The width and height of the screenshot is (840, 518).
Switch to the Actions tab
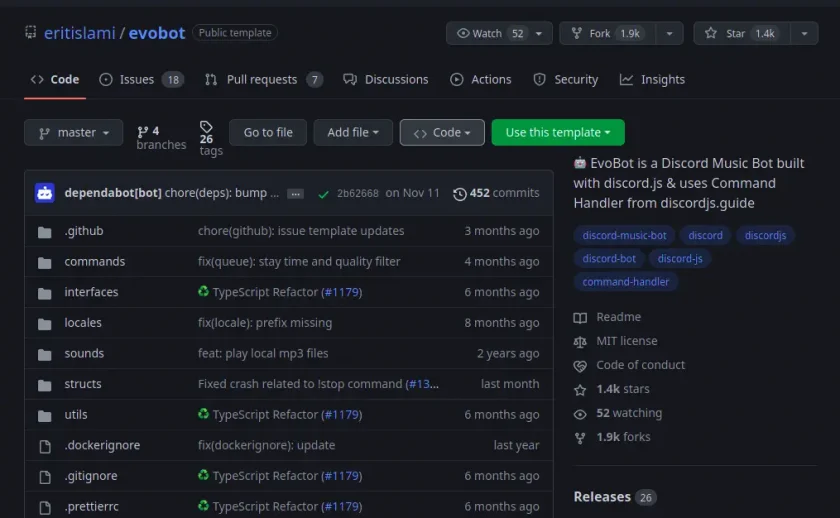pyautogui.click(x=481, y=79)
